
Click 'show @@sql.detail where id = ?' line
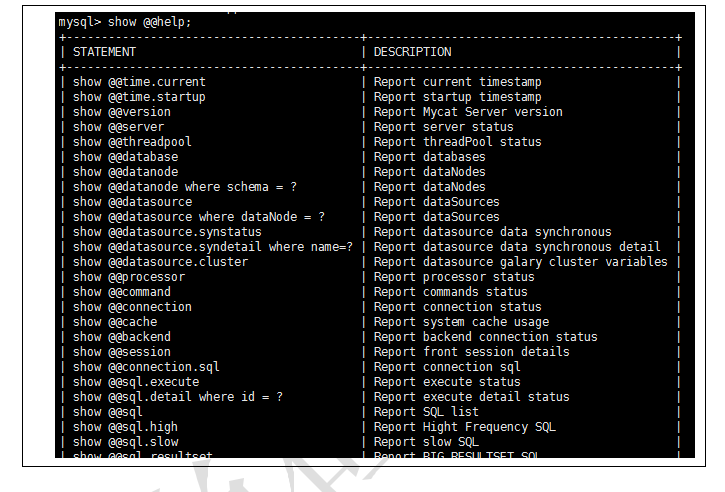coord(178,397)
